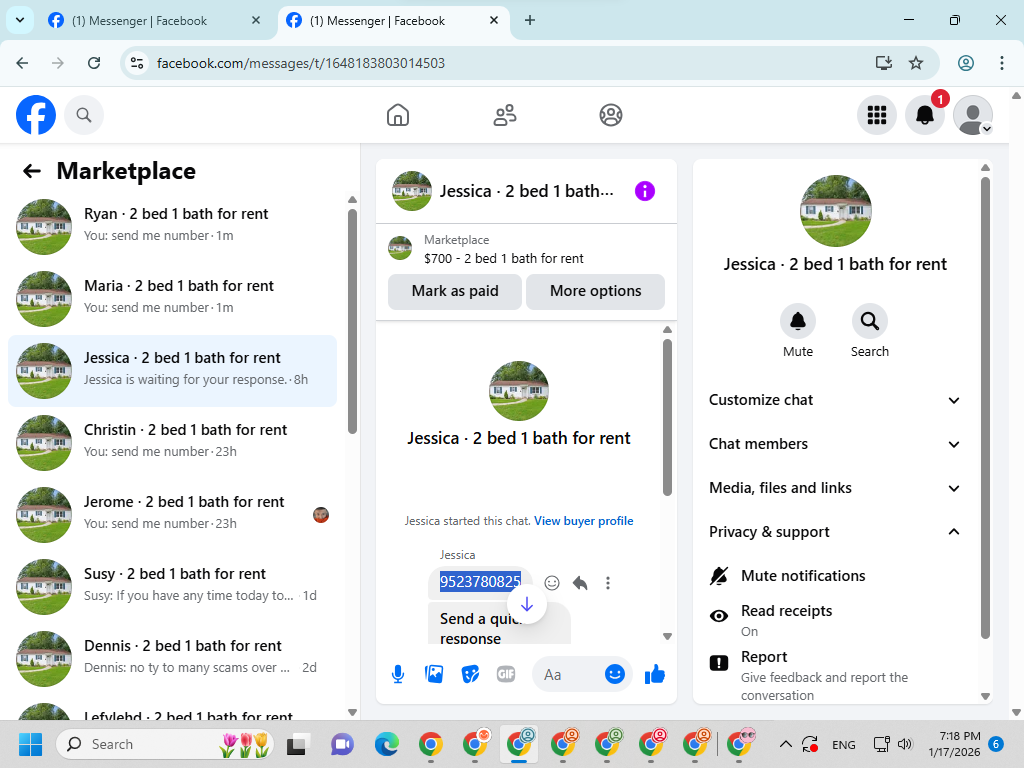Viewport: 1024px width, 768px height.
Task: Collapse Privacy & support section
Action: pyautogui.click(x=835, y=532)
